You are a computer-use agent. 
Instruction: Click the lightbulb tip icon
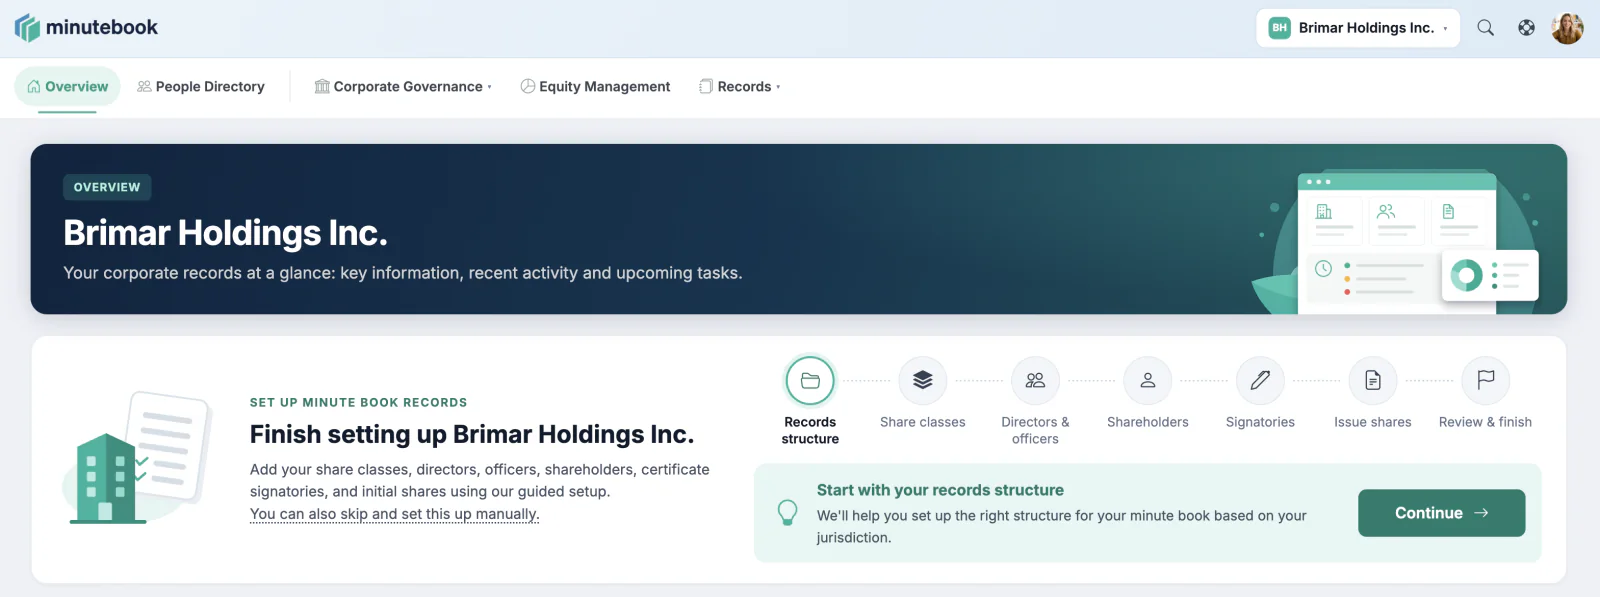tap(788, 513)
